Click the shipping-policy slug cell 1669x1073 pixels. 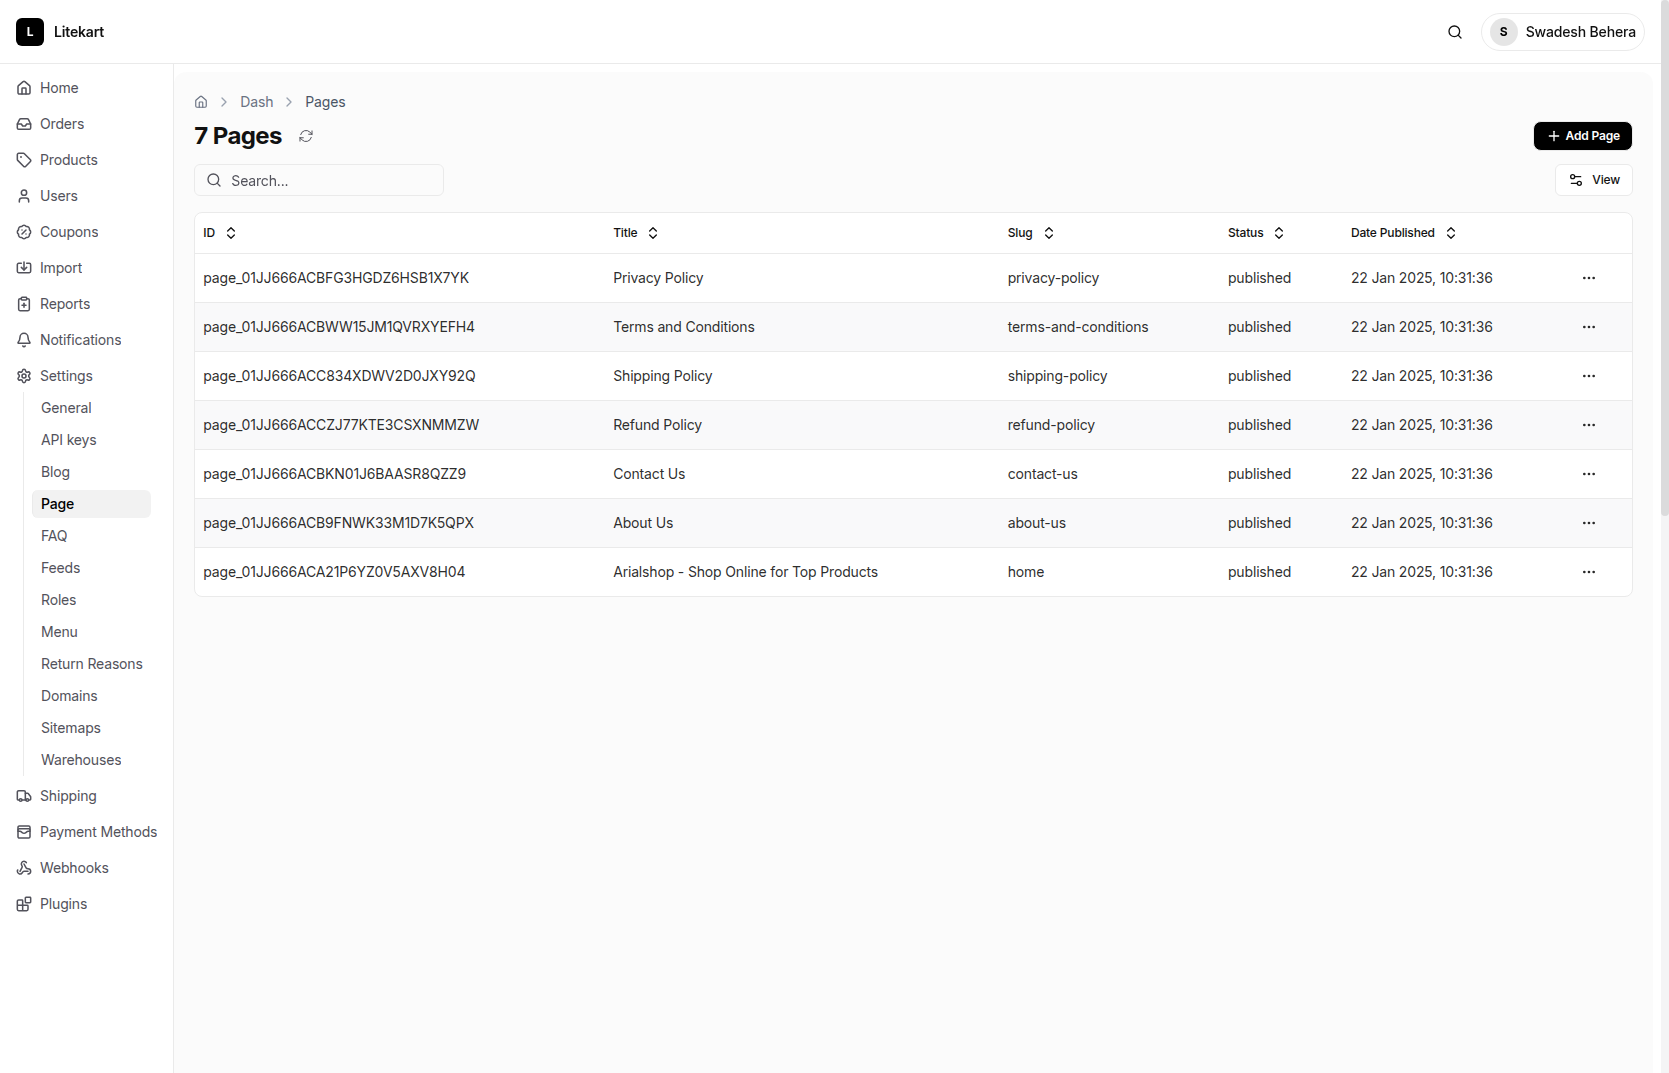(1057, 376)
